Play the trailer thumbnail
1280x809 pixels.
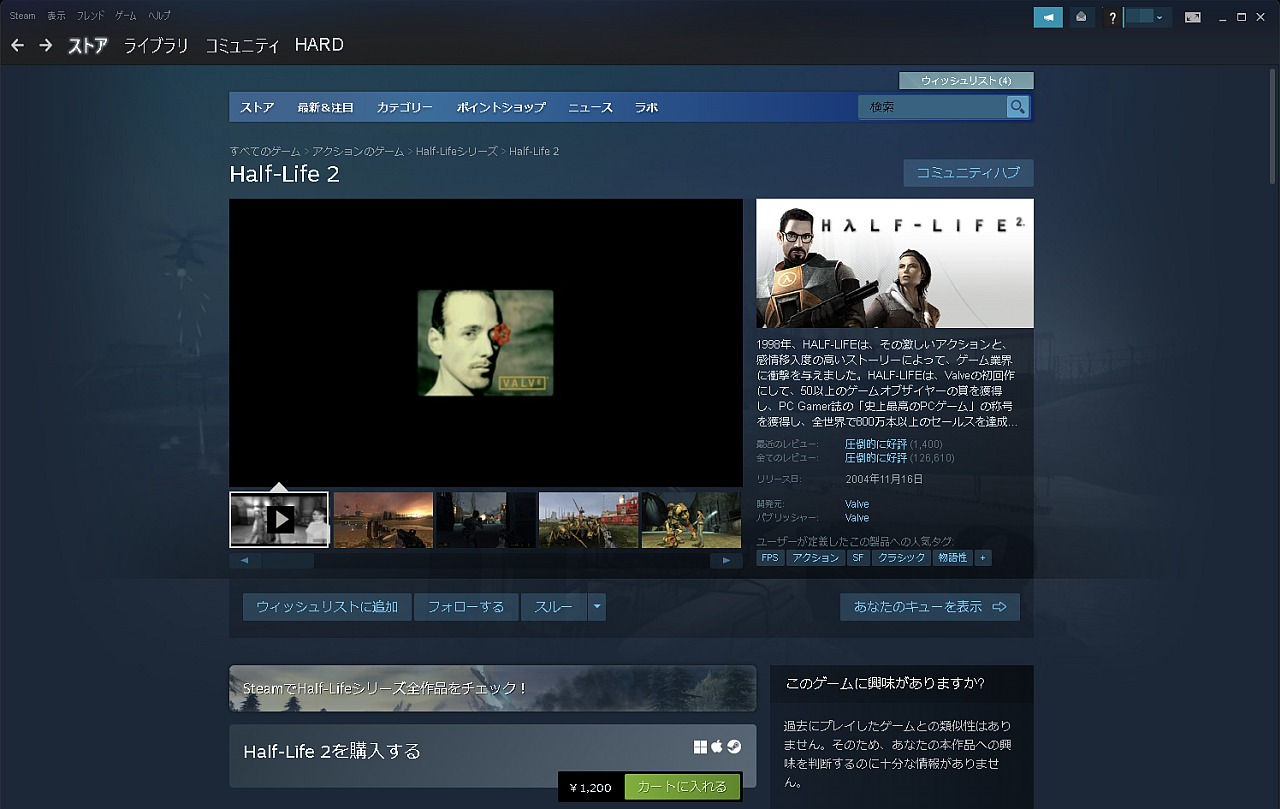pos(279,519)
